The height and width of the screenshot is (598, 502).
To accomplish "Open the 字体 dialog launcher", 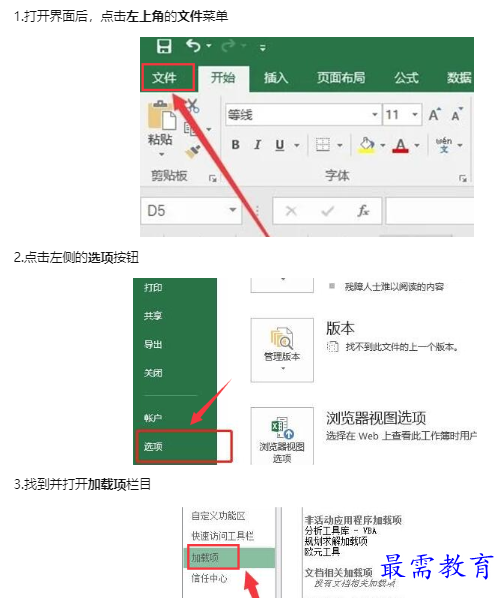I will pyautogui.click(x=463, y=178).
